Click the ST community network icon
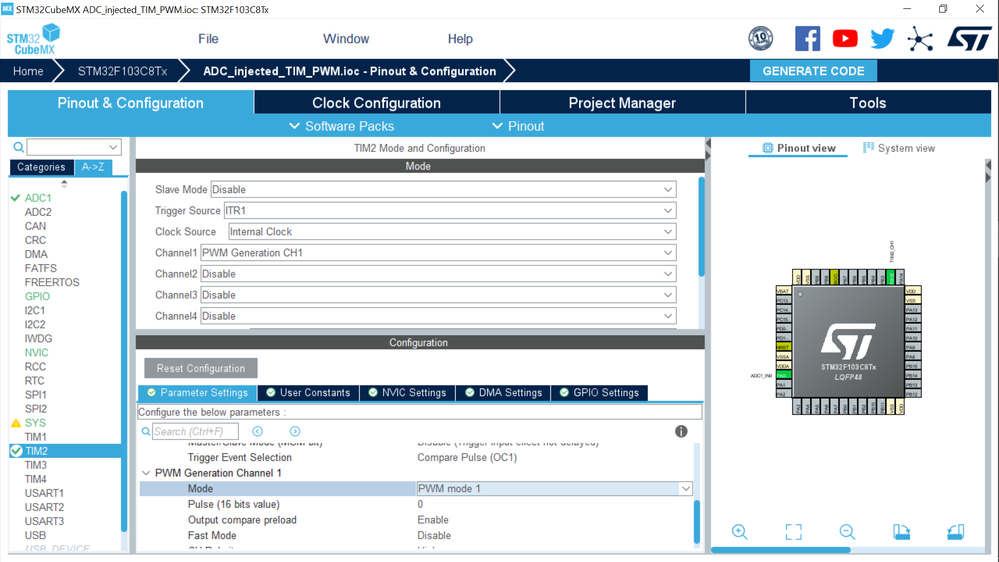The width and height of the screenshot is (999, 562). 920,39
